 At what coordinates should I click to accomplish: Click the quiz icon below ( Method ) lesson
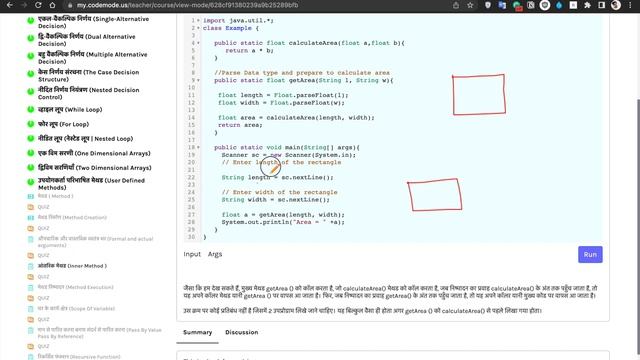pos(31,207)
